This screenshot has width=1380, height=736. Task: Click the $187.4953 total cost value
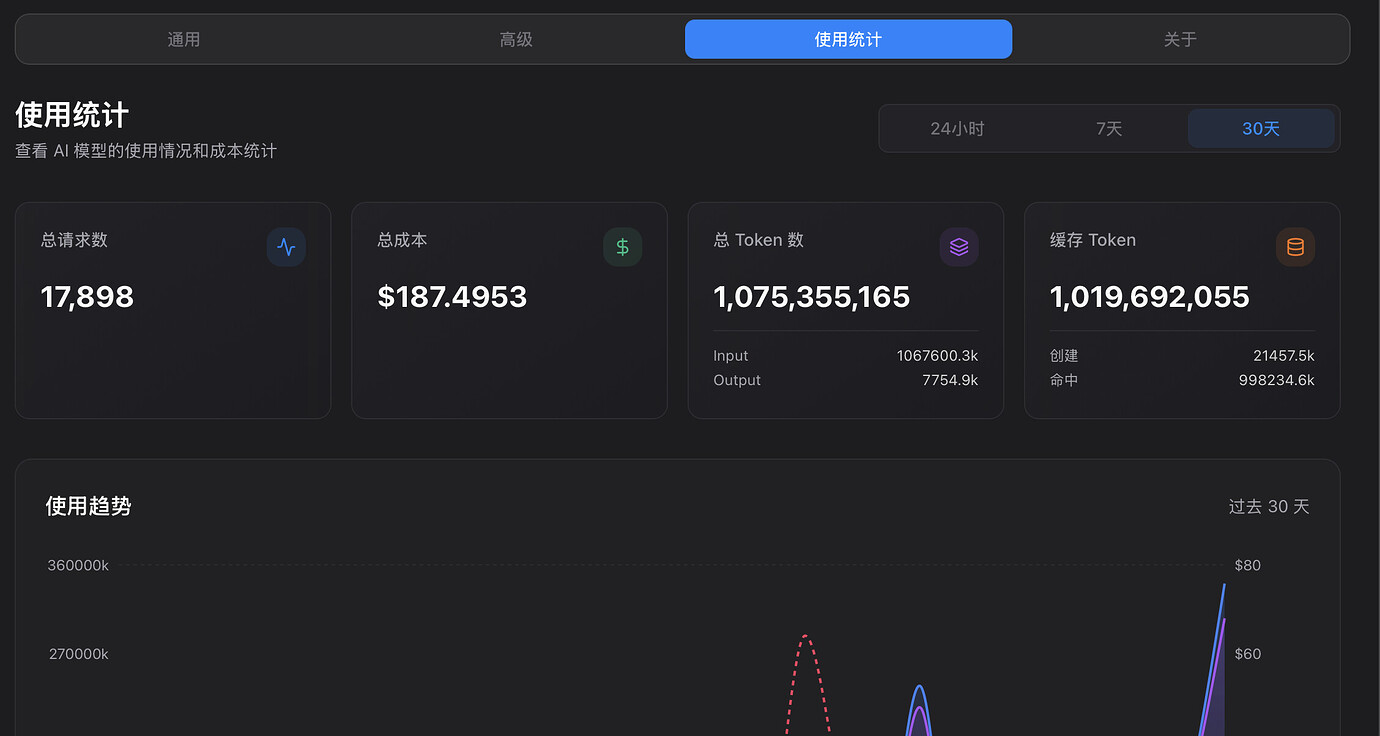point(452,297)
